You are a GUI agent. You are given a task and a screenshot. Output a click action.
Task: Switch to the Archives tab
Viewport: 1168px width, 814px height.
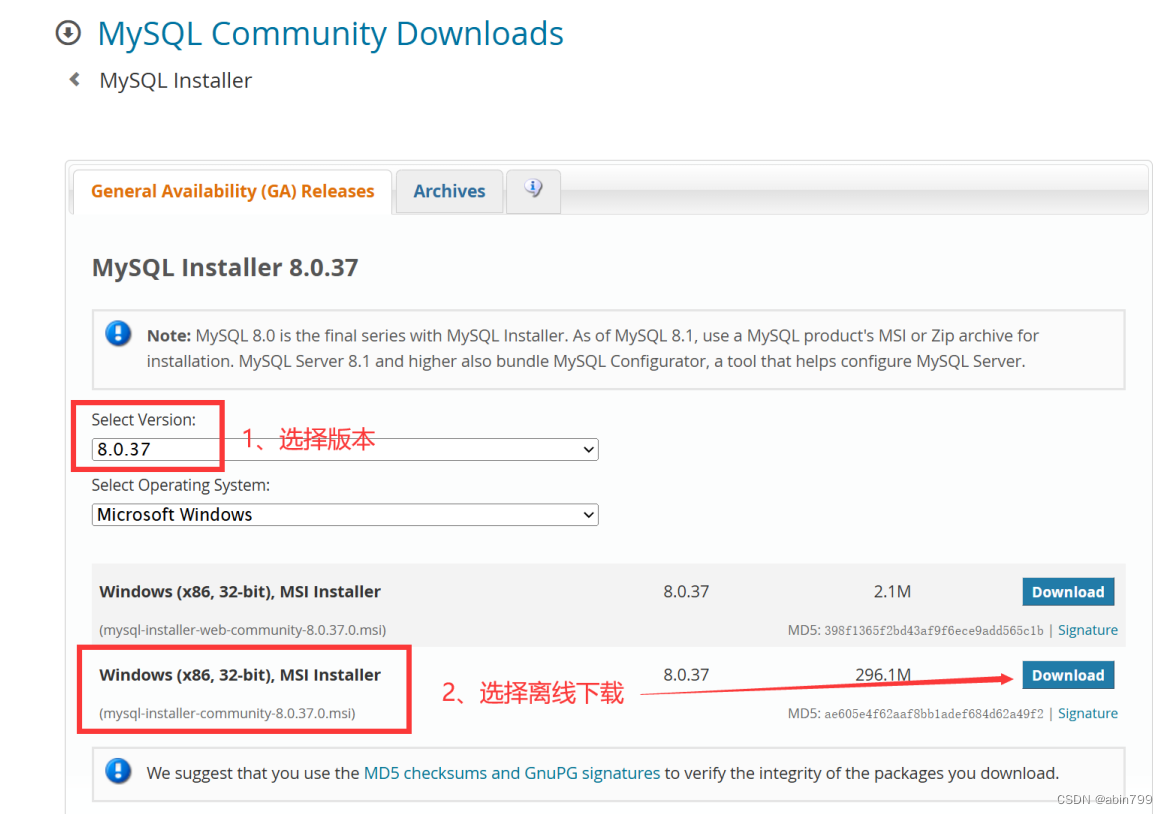click(x=449, y=191)
